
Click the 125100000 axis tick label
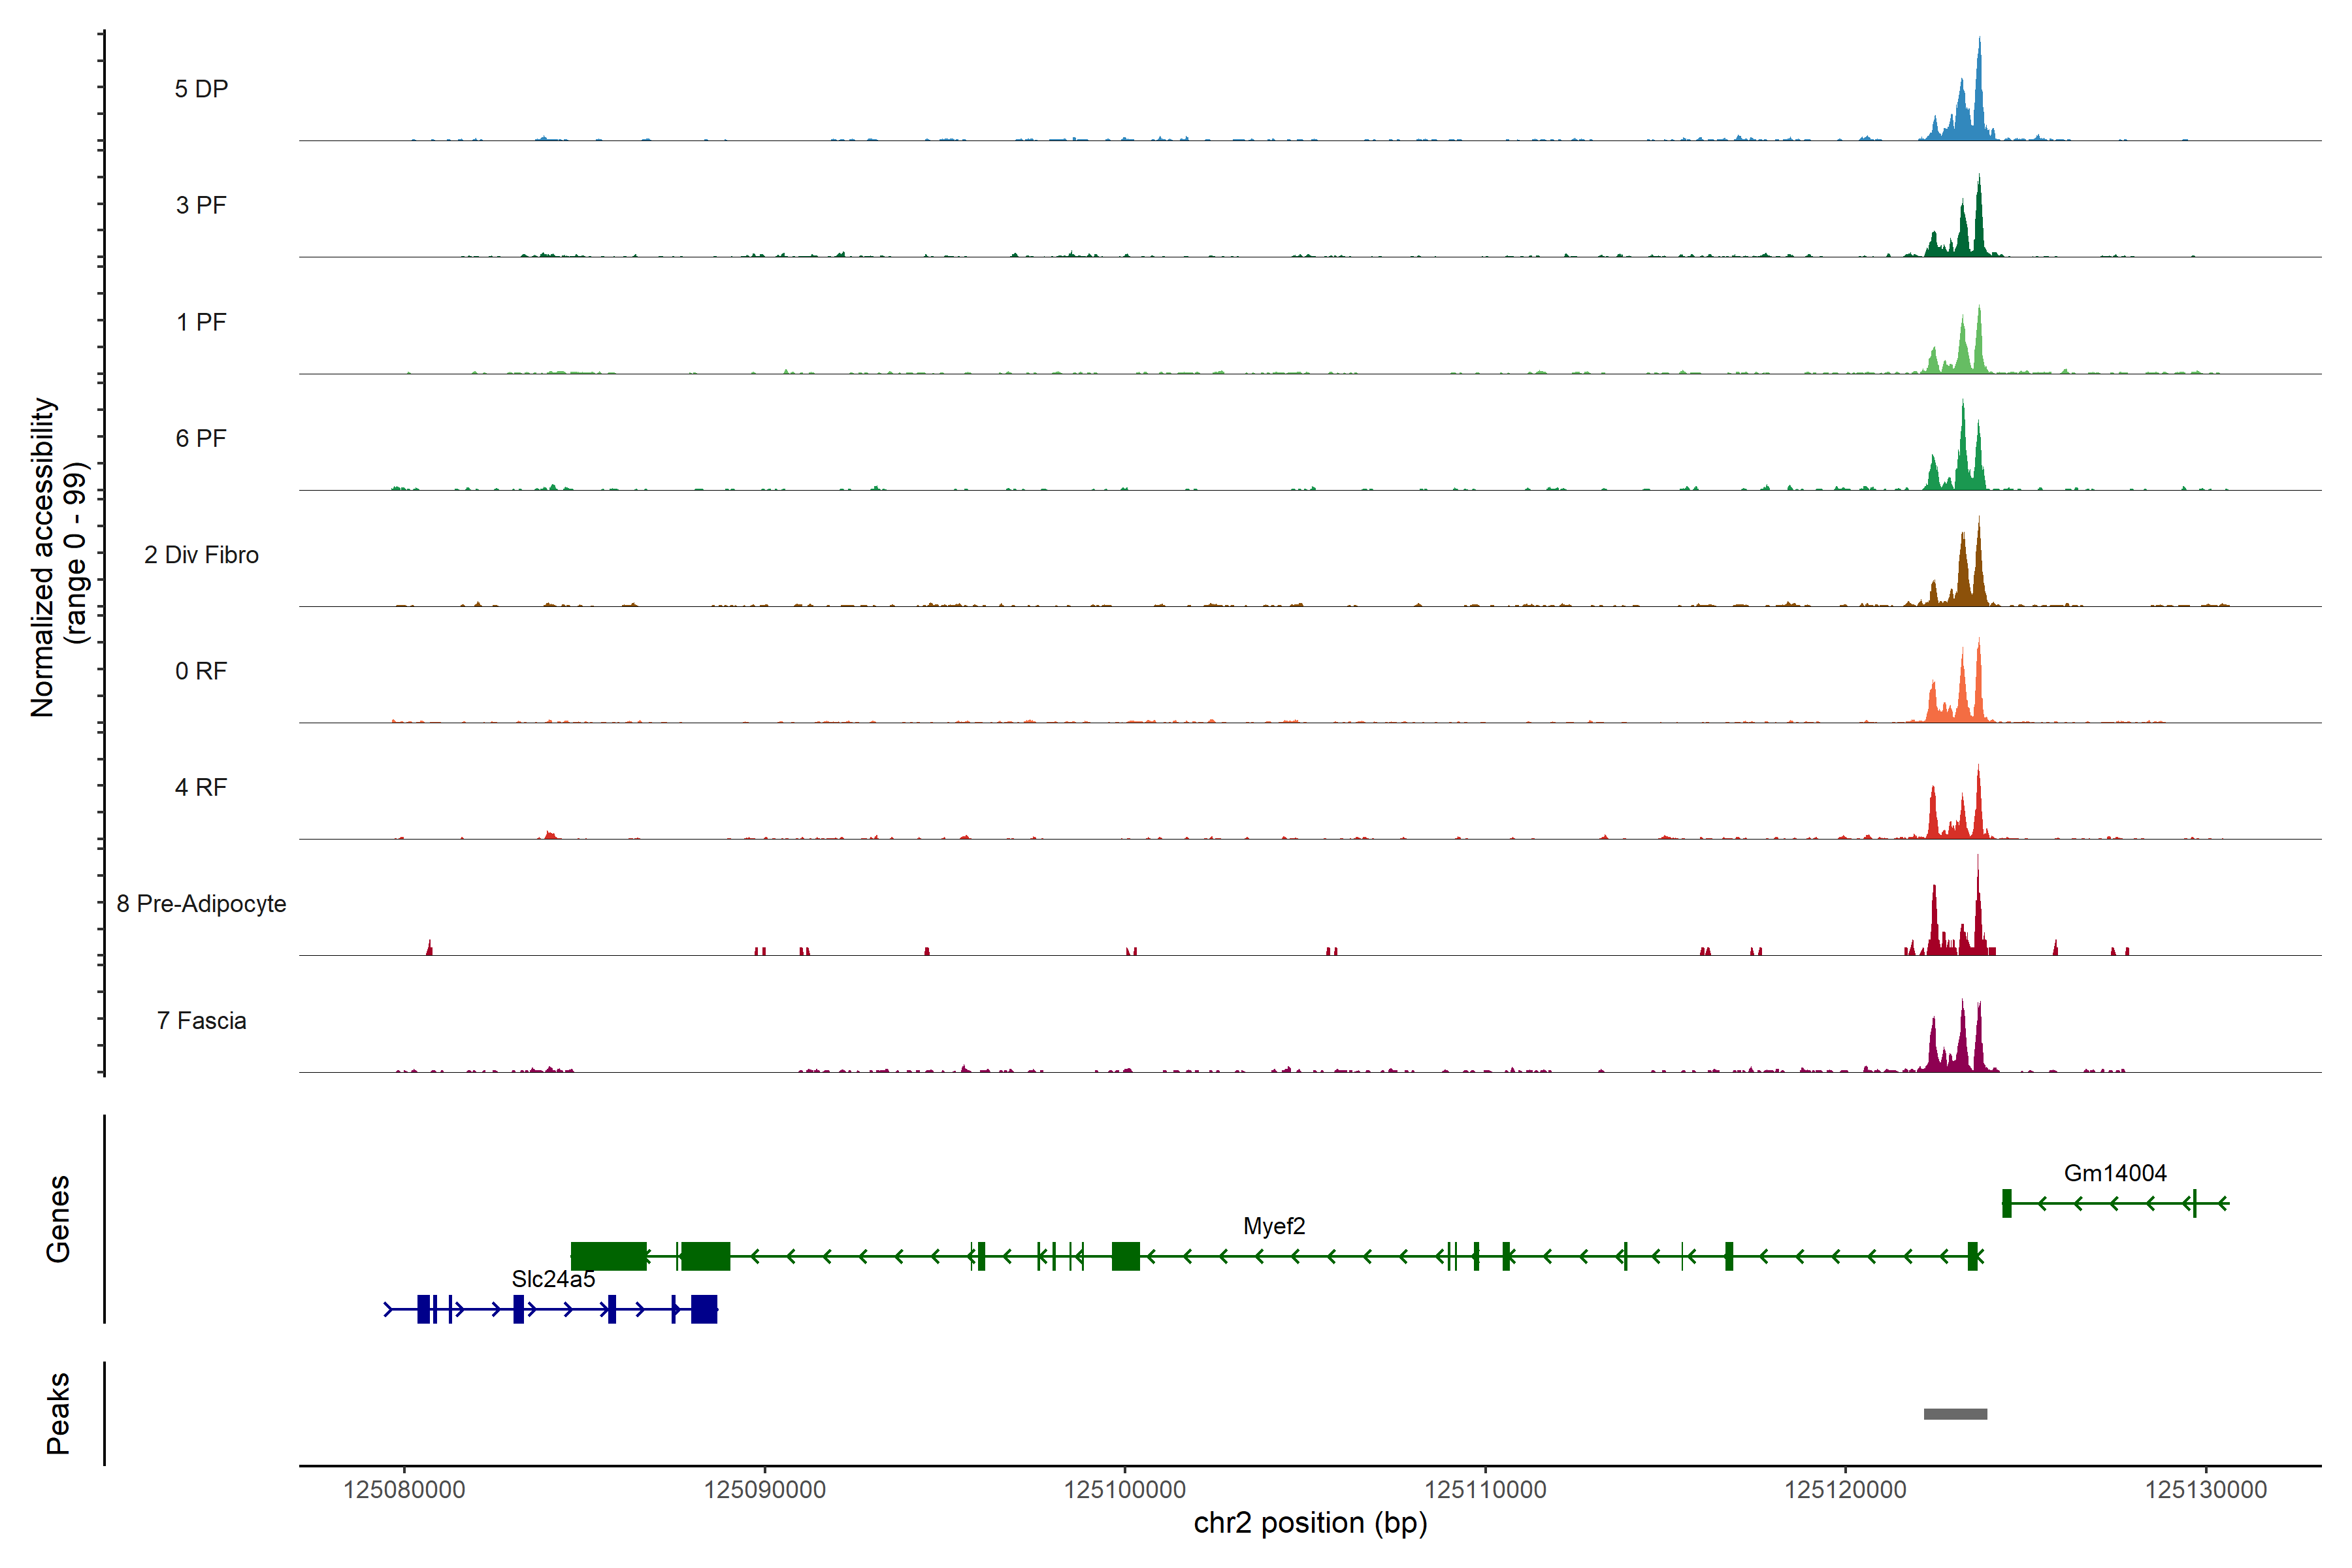1124,1490
